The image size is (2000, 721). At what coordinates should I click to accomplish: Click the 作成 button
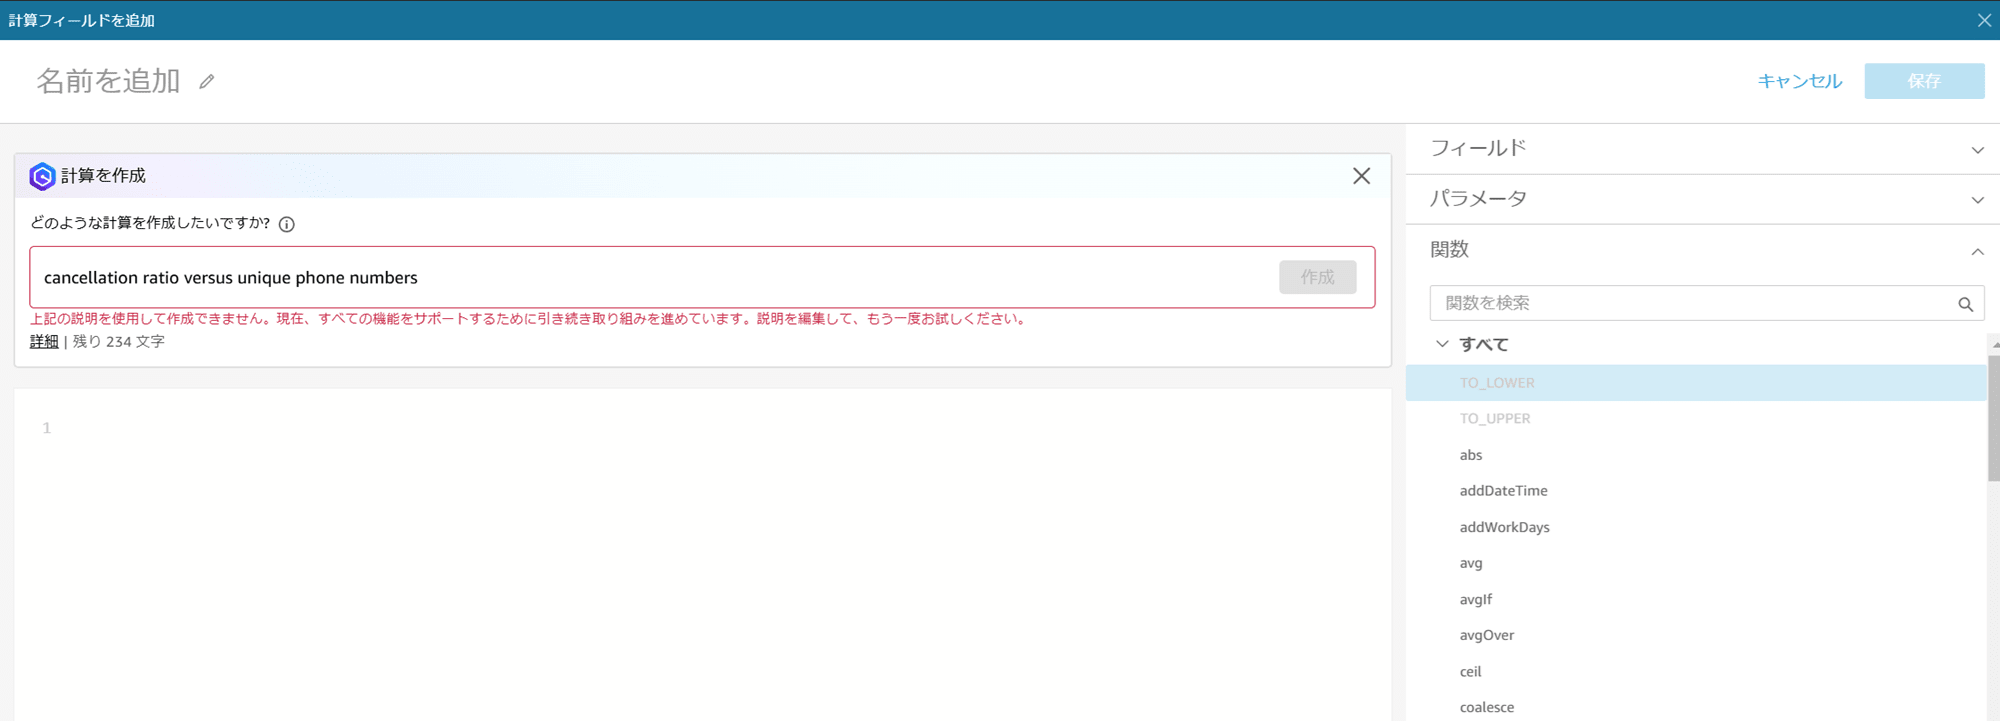pos(1317,277)
